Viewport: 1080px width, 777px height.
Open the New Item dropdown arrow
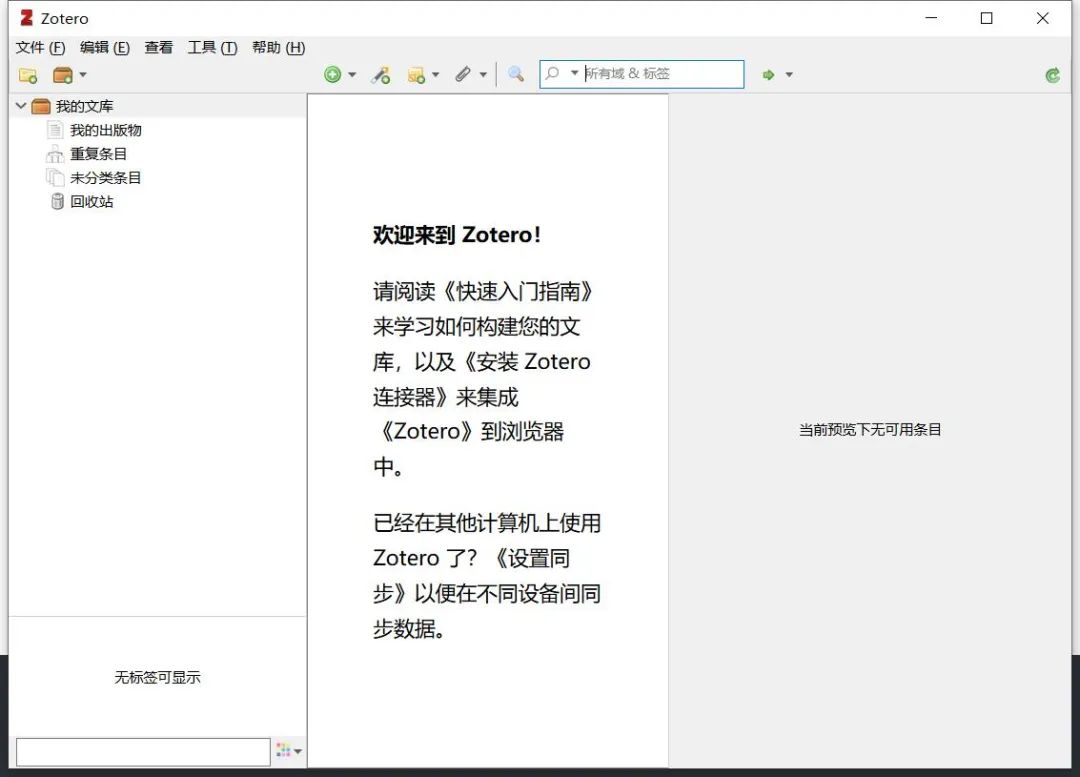(352, 74)
